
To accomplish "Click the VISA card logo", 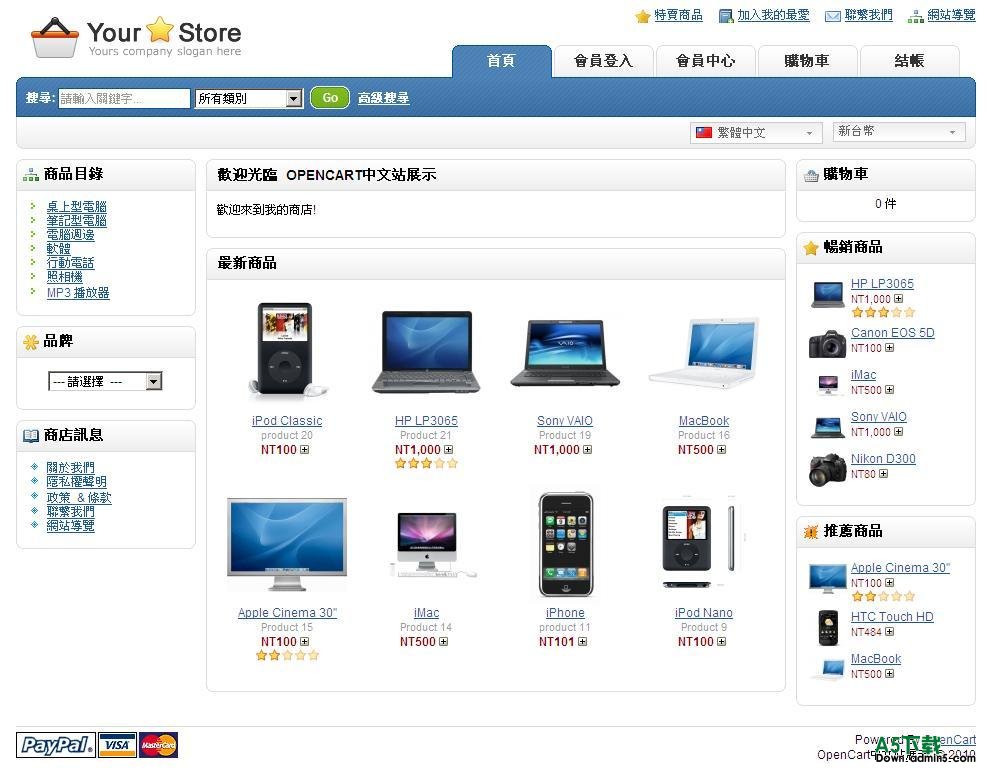I will (x=117, y=745).
